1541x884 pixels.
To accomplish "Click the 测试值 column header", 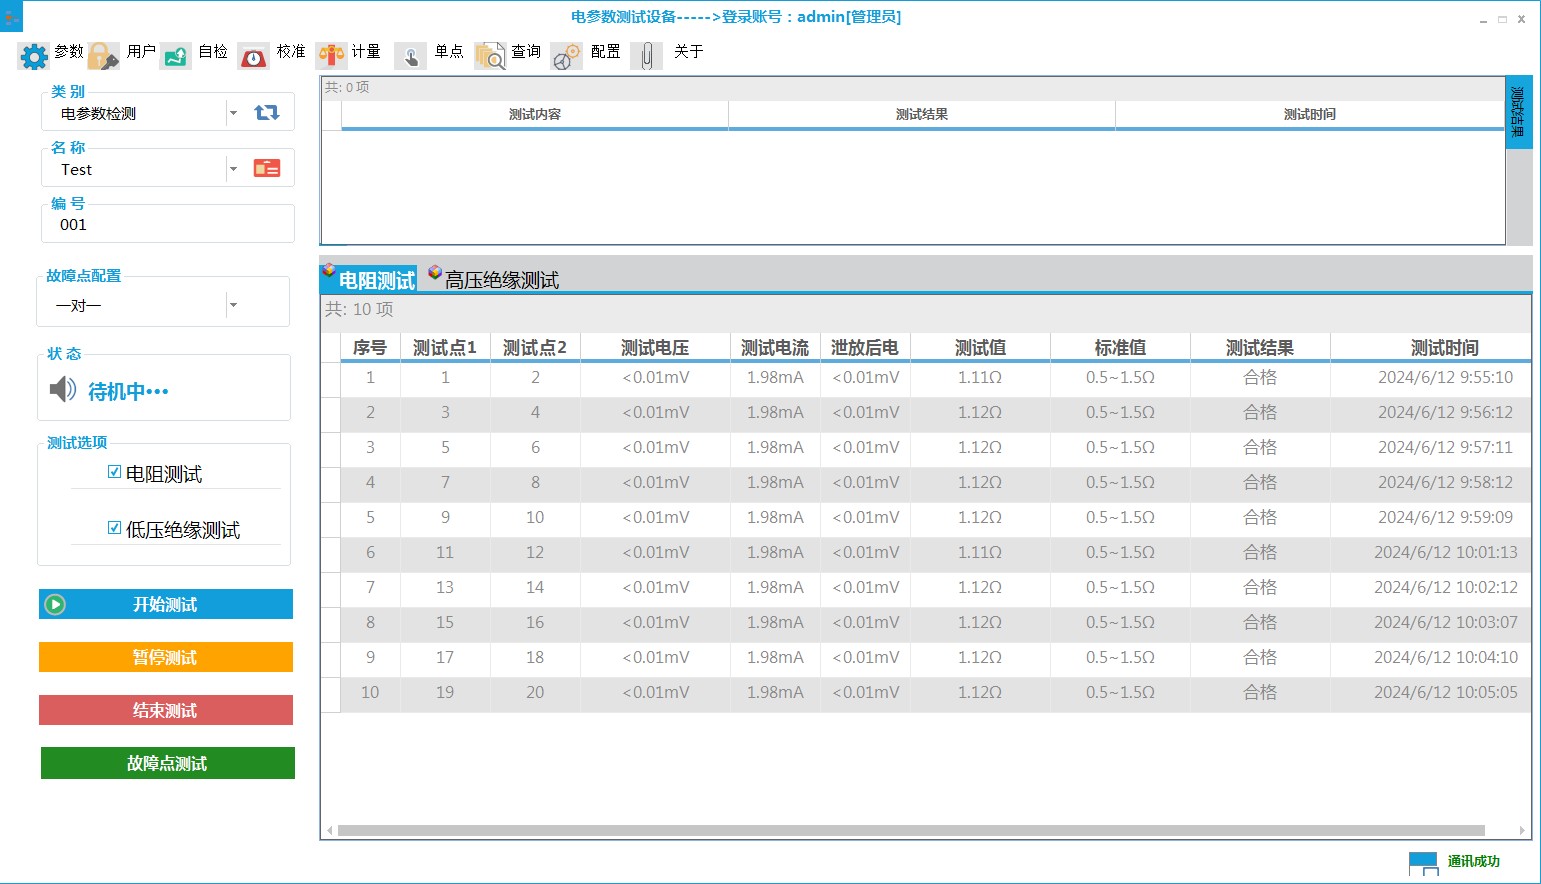I will click(980, 347).
